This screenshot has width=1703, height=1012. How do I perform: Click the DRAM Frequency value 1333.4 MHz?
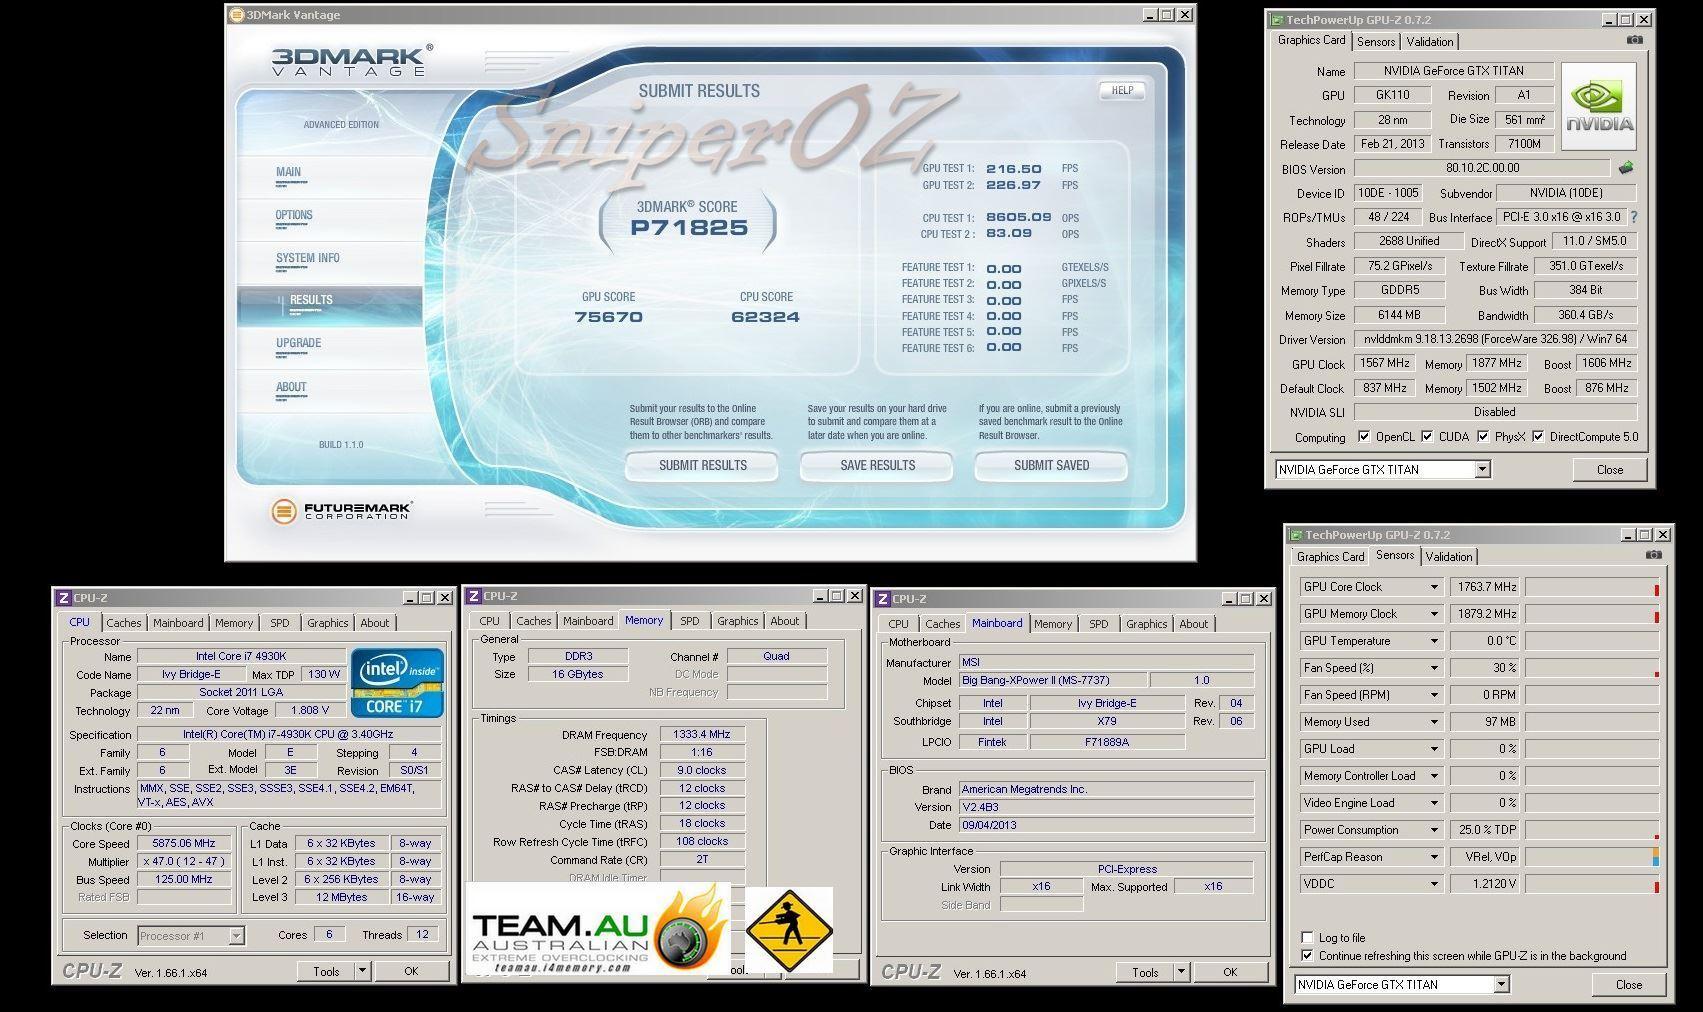[702, 734]
